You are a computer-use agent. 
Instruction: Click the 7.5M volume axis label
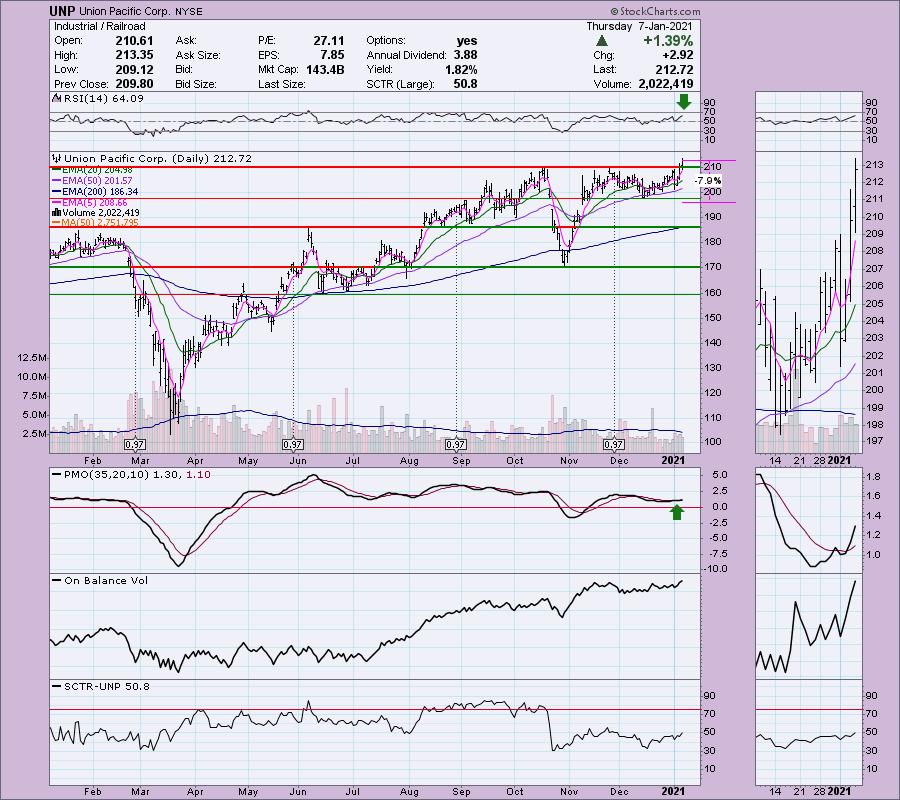tap(34, 396)
